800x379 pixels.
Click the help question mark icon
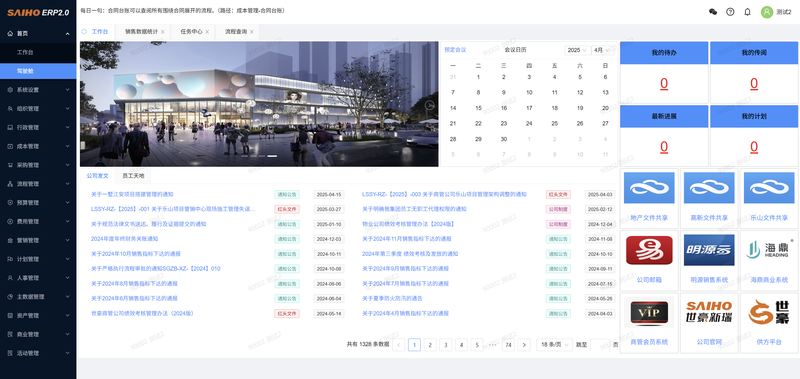point(730,12)
